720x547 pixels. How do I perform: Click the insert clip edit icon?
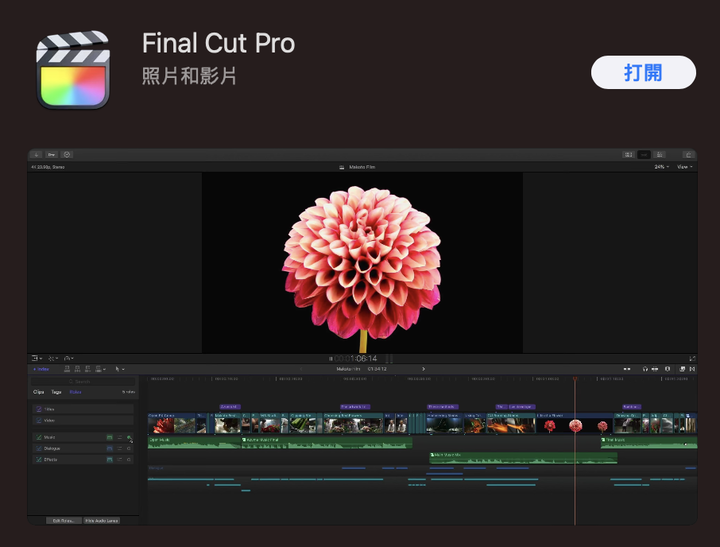[77, 369]
